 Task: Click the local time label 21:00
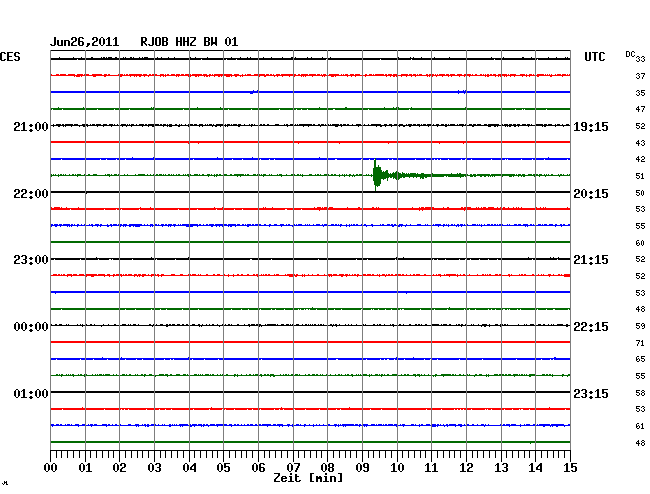[x=31, y=126]
